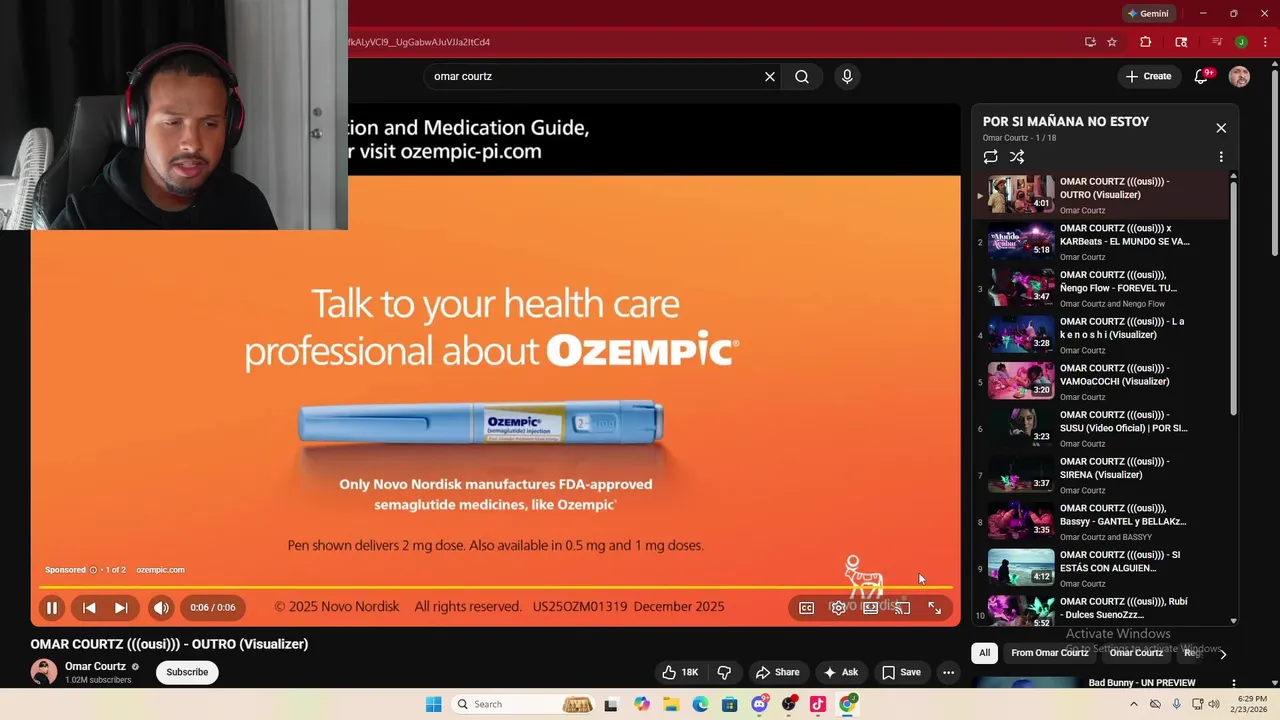
Task: Open File Explorer from taskbar
Action: (671, 704)
